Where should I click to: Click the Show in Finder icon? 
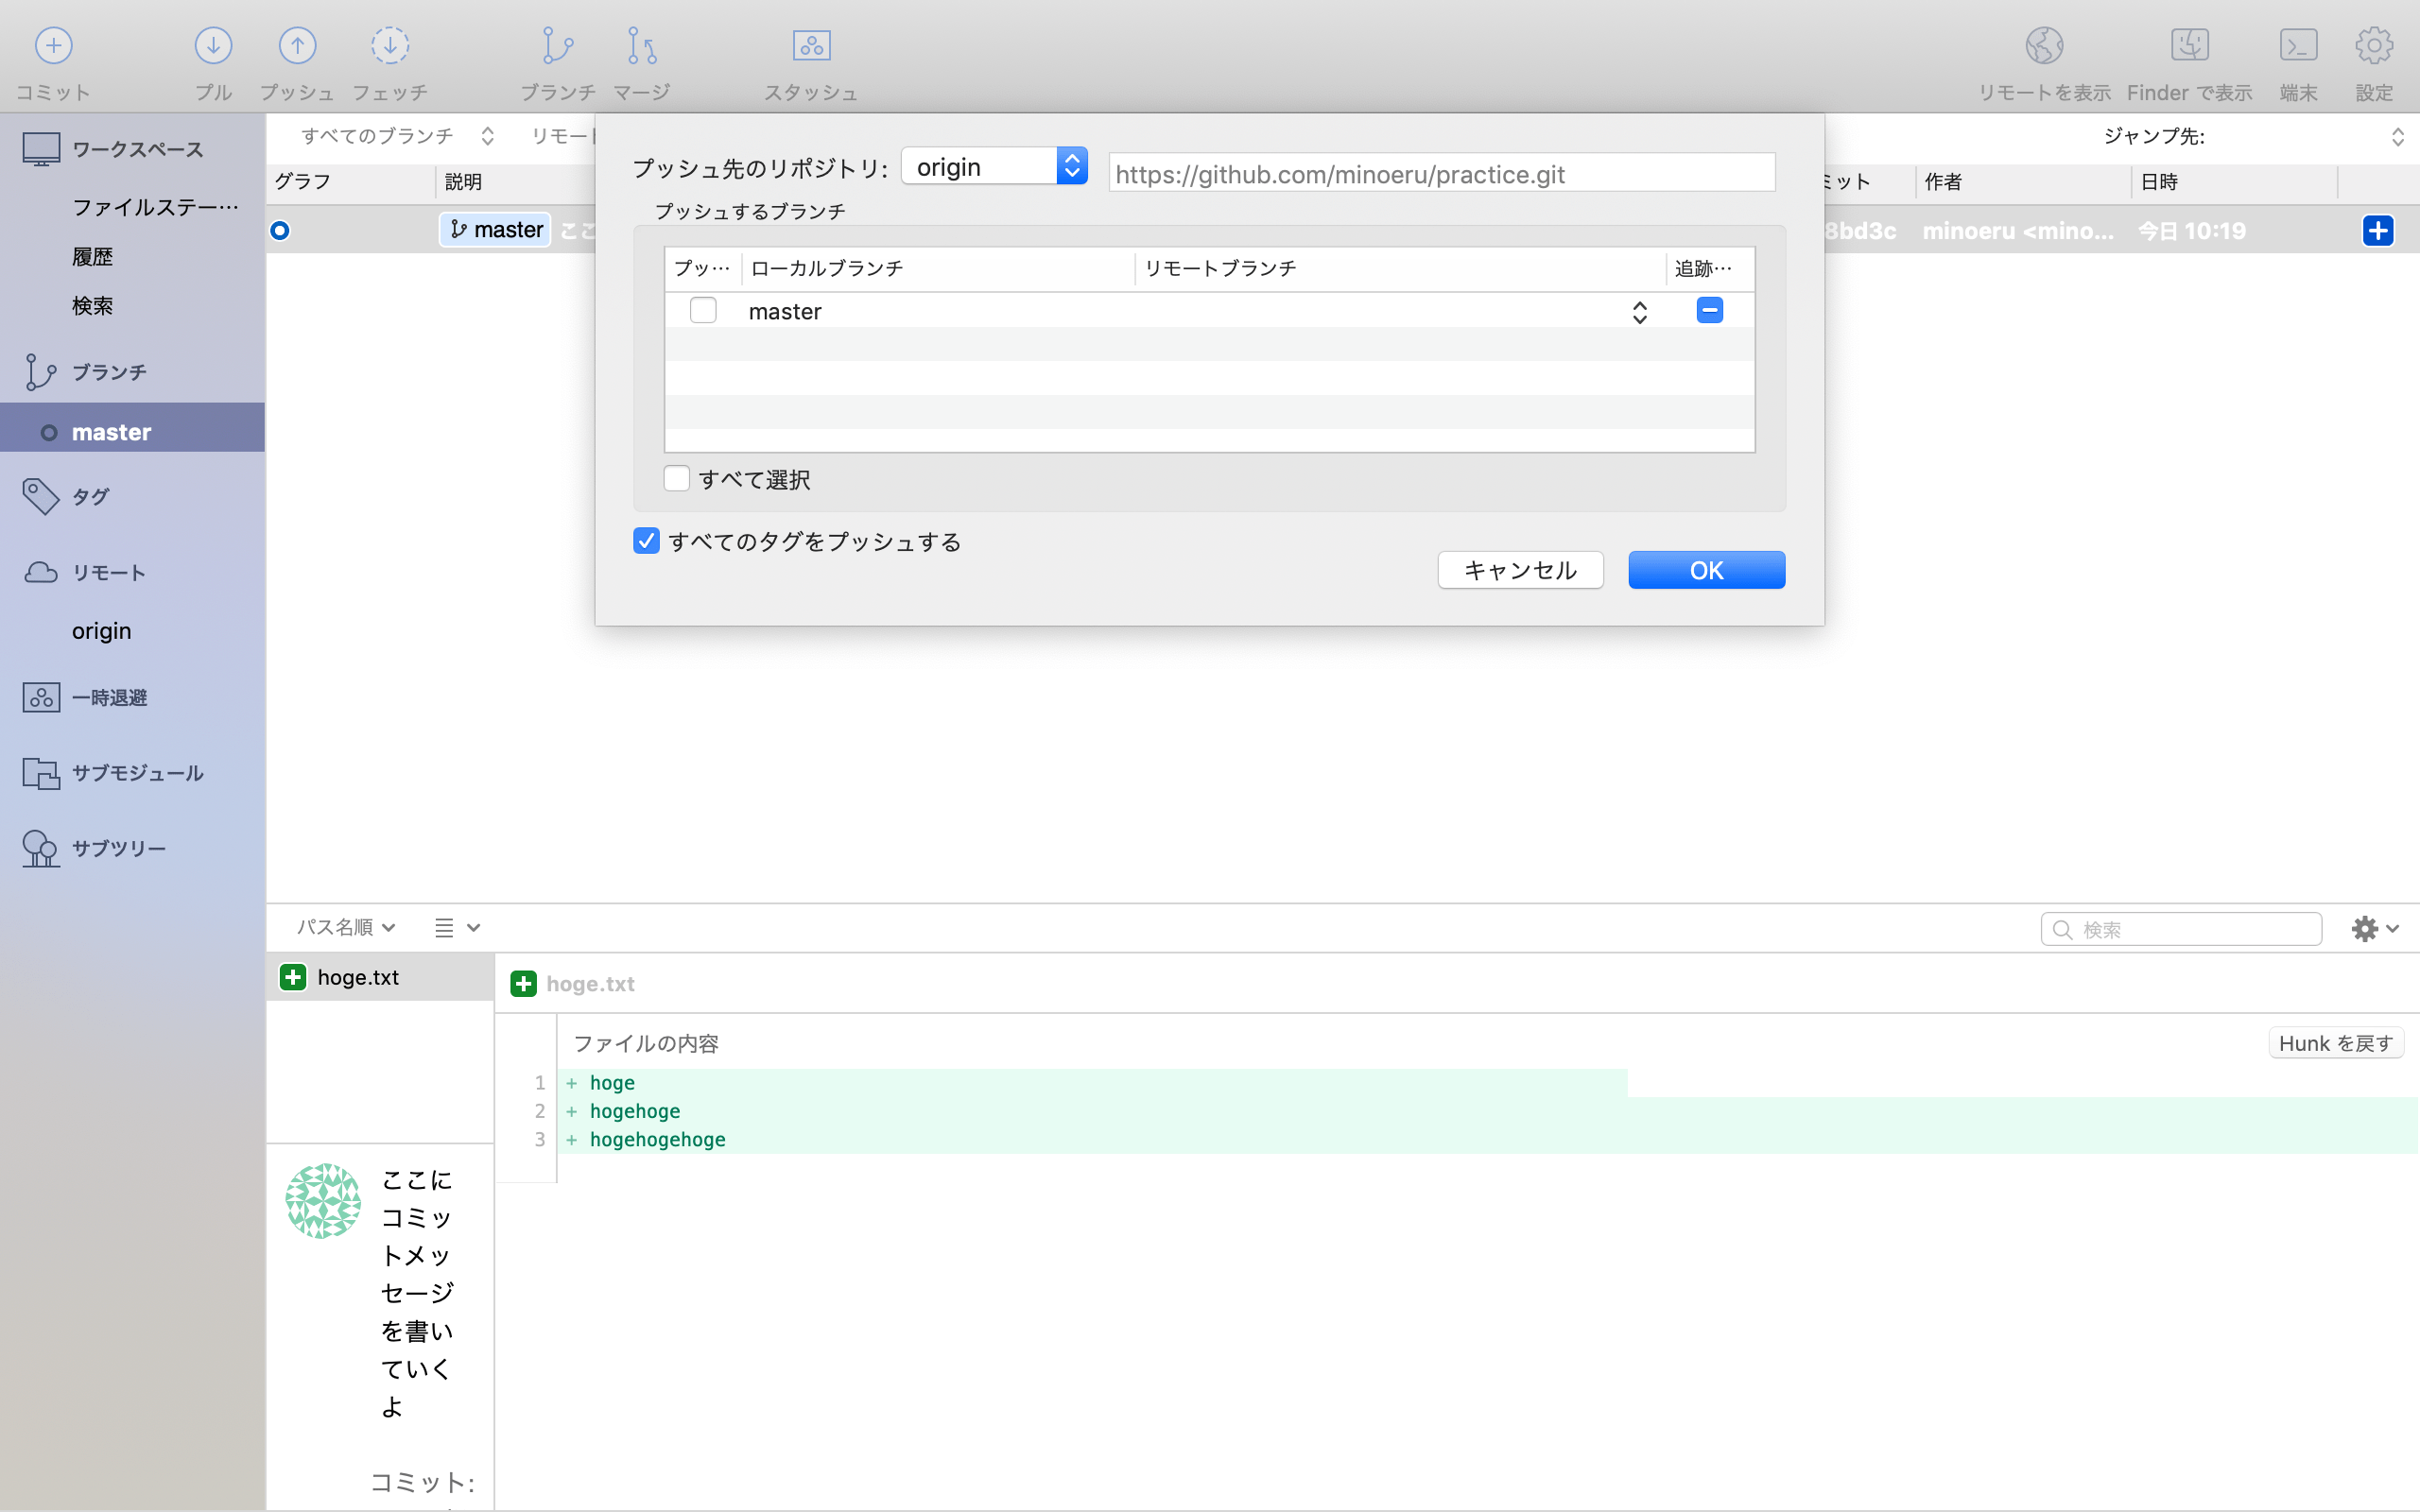click(2189, 46)
